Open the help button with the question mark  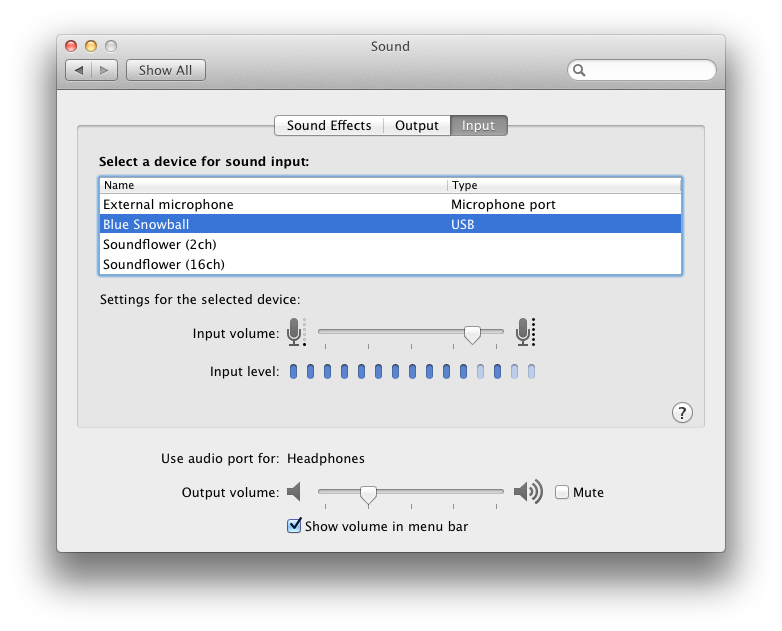(682, 413)
